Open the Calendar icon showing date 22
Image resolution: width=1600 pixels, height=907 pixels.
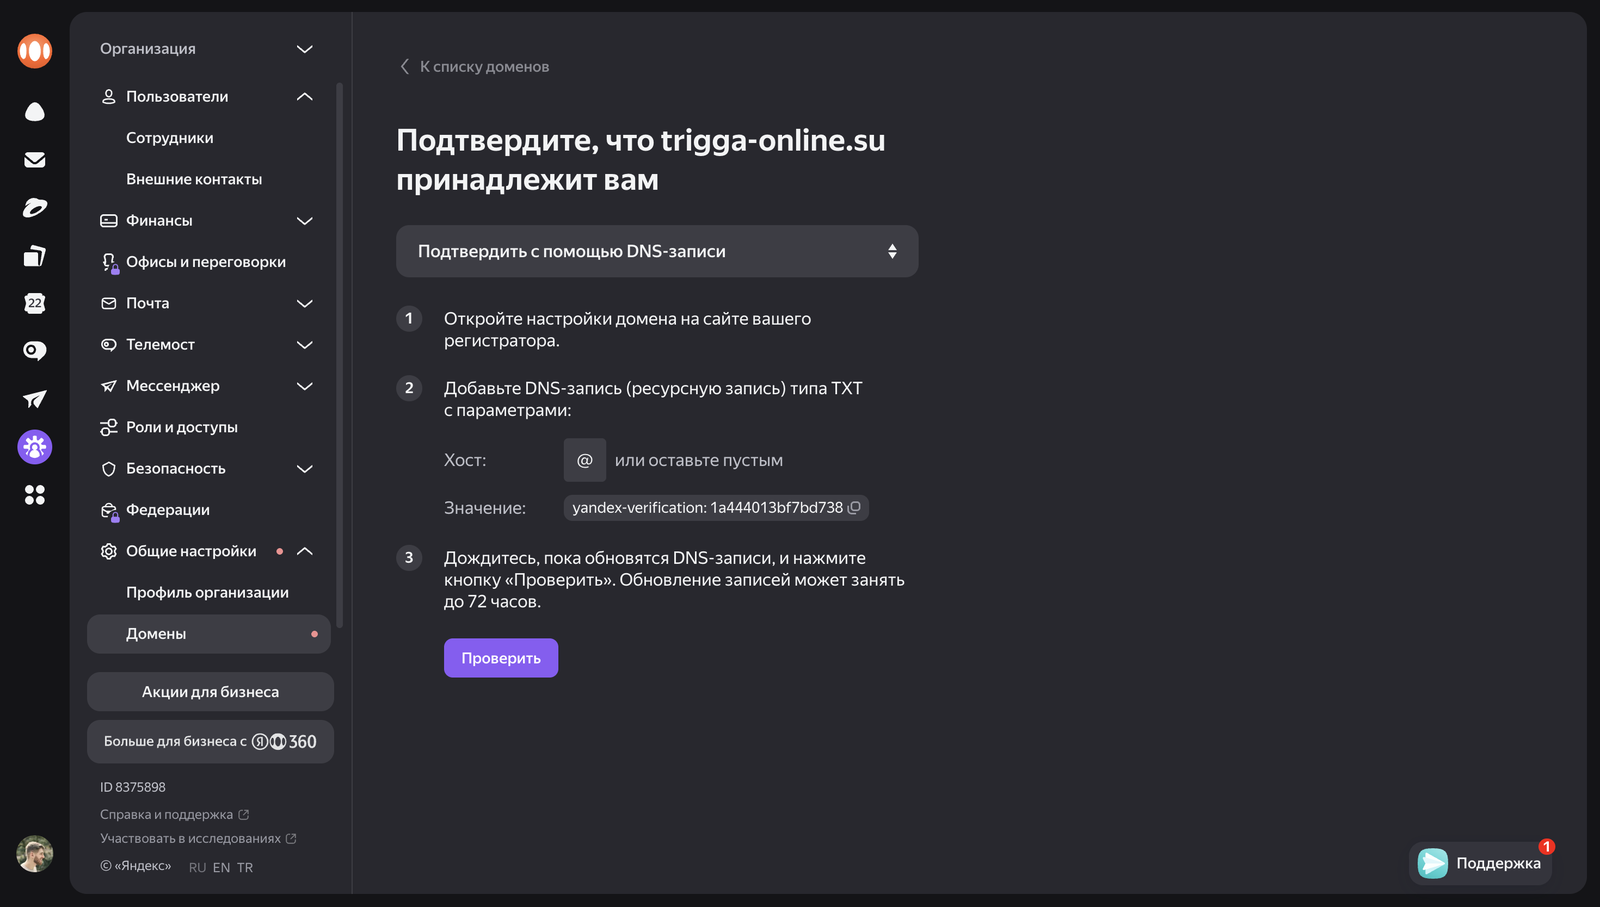(x=34, y=303)
